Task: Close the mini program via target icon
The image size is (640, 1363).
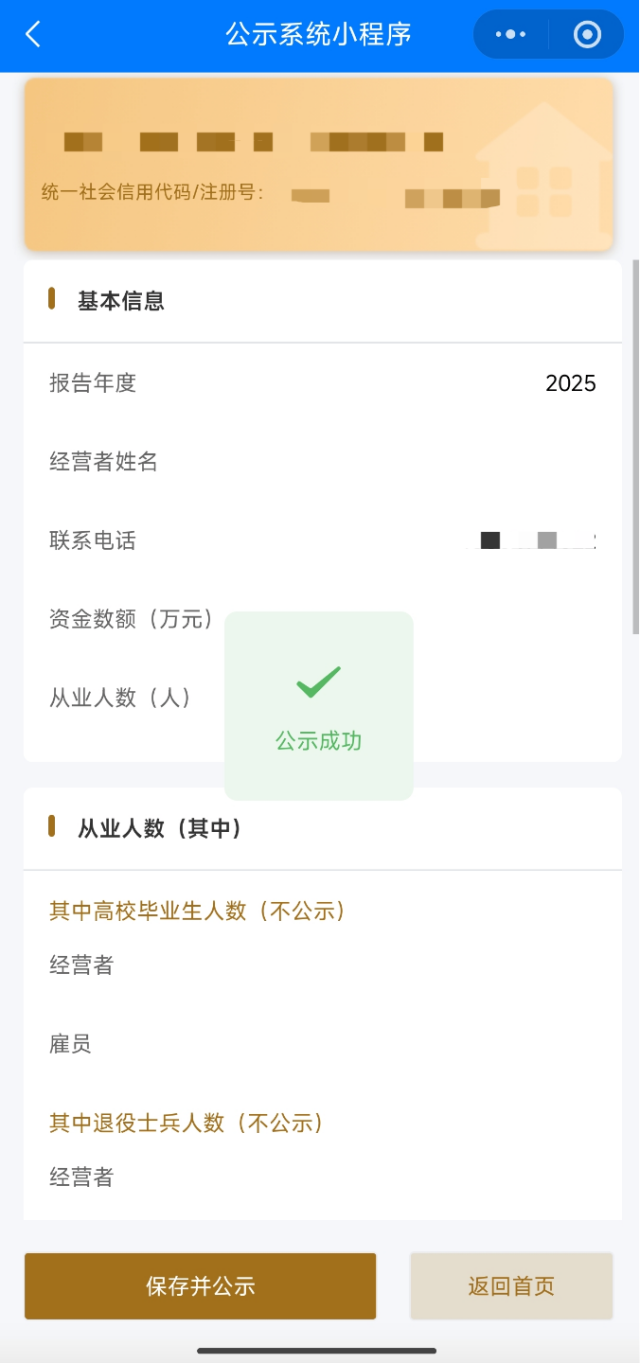Action: pos(587,35)
